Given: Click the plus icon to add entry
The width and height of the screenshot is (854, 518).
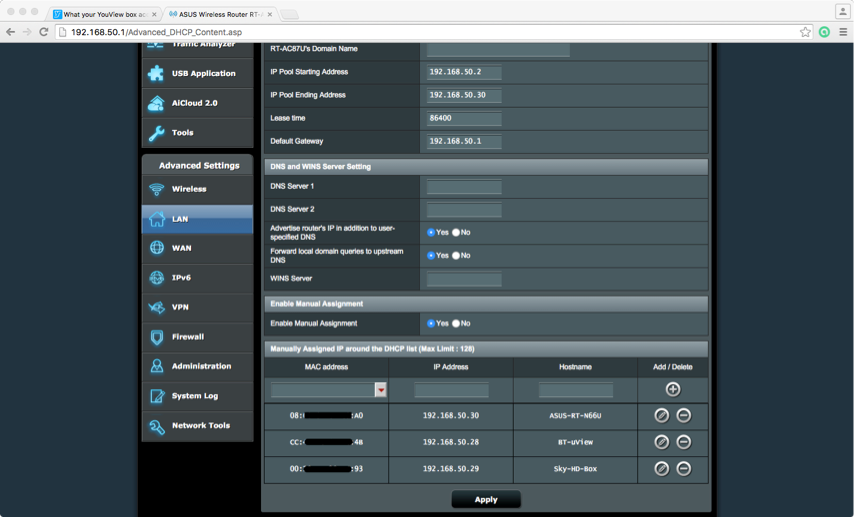Looking at the screenshot, I should coord(673,389).
